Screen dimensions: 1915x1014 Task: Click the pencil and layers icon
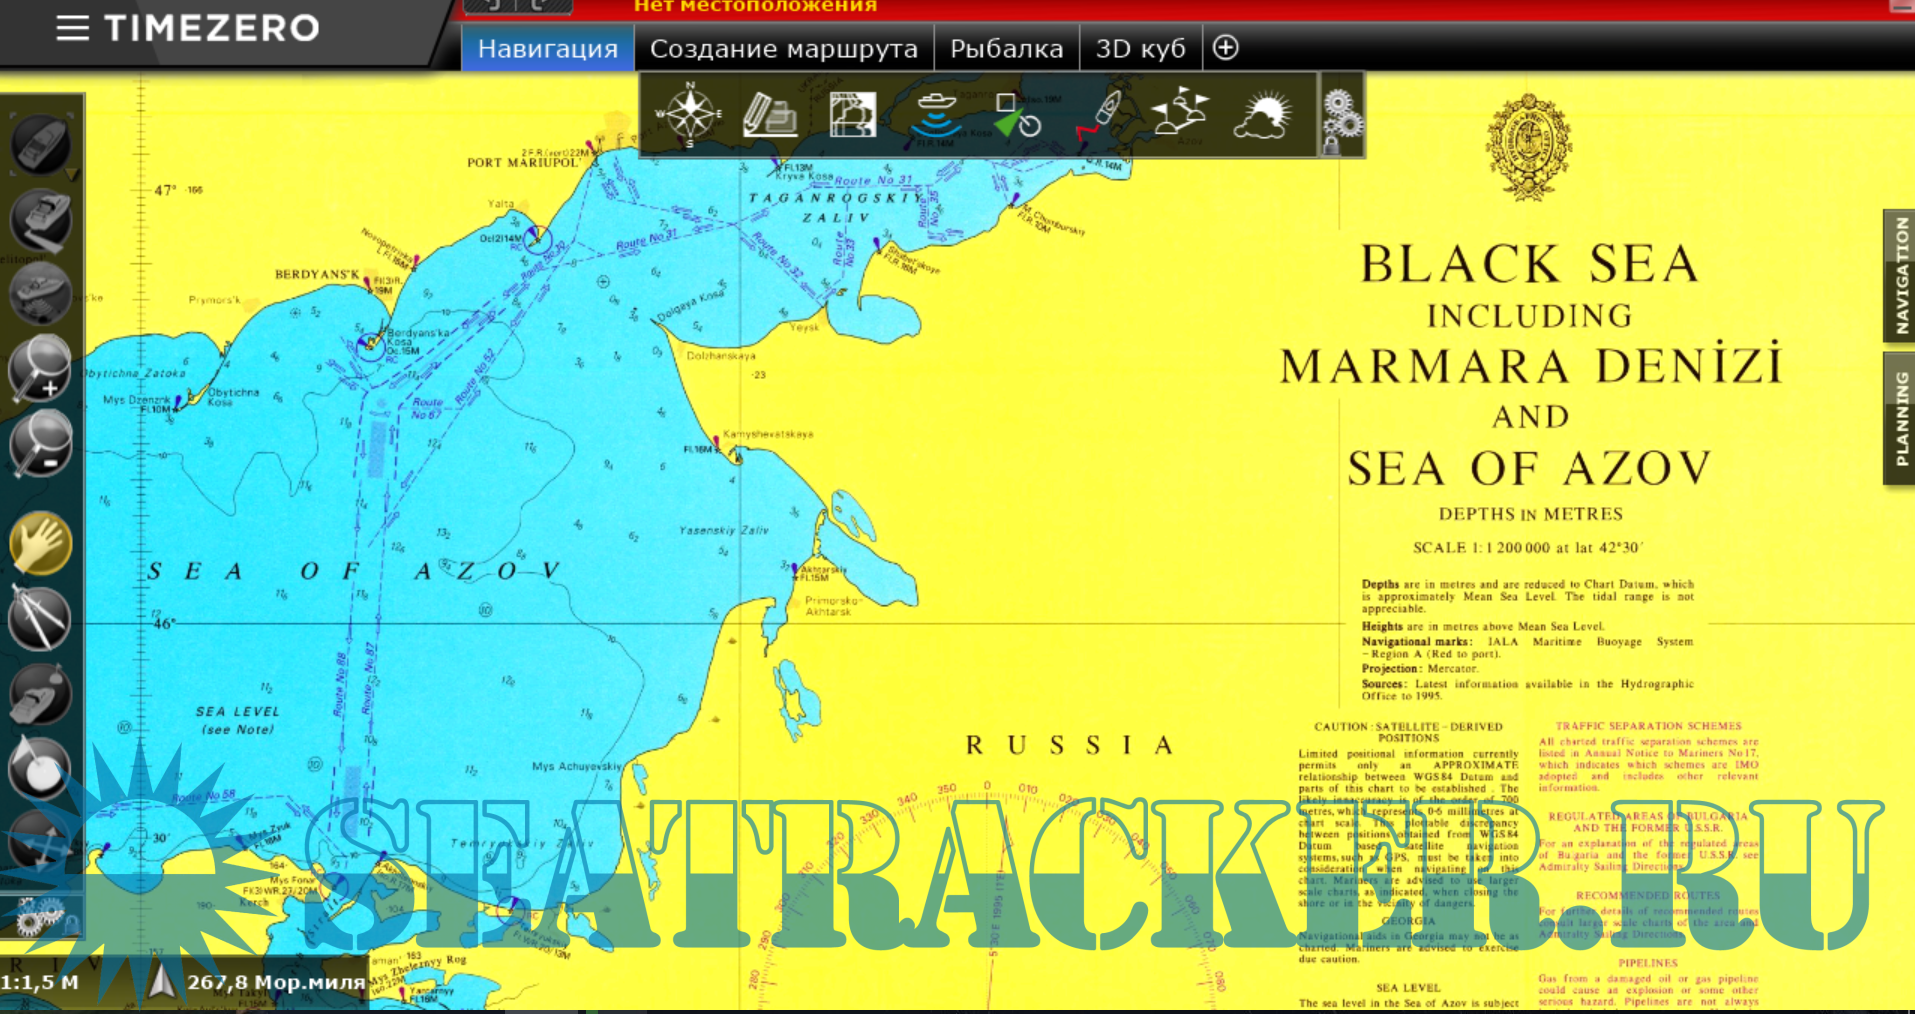pyautogui.click(x=769, y=114)
